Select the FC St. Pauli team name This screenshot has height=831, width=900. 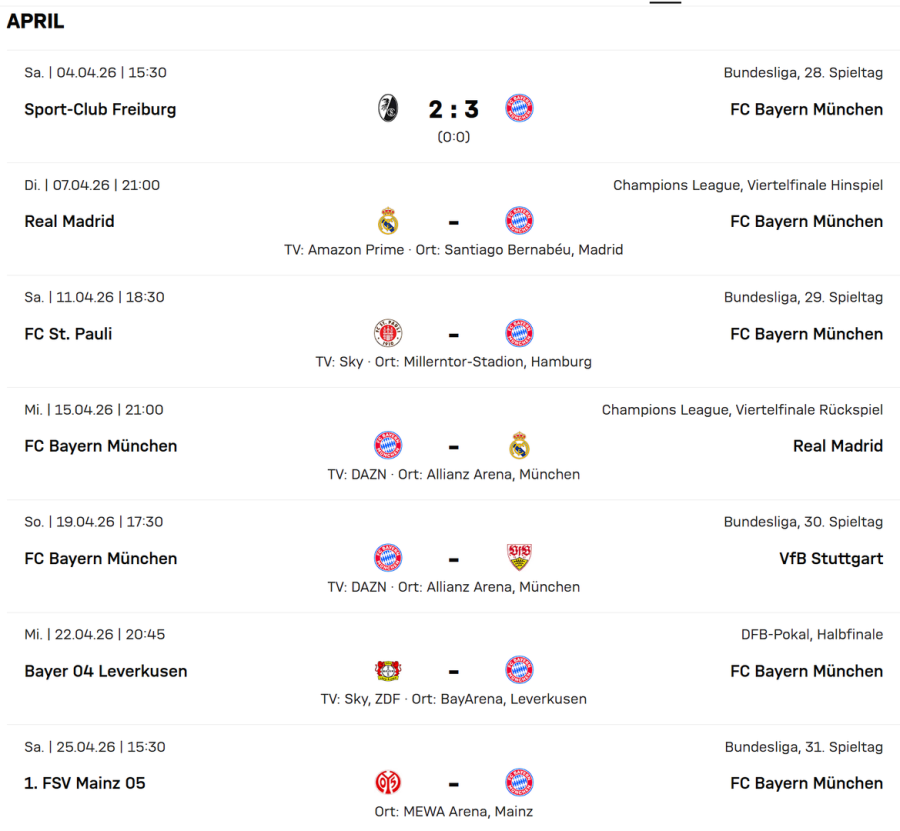click(68, 334)
